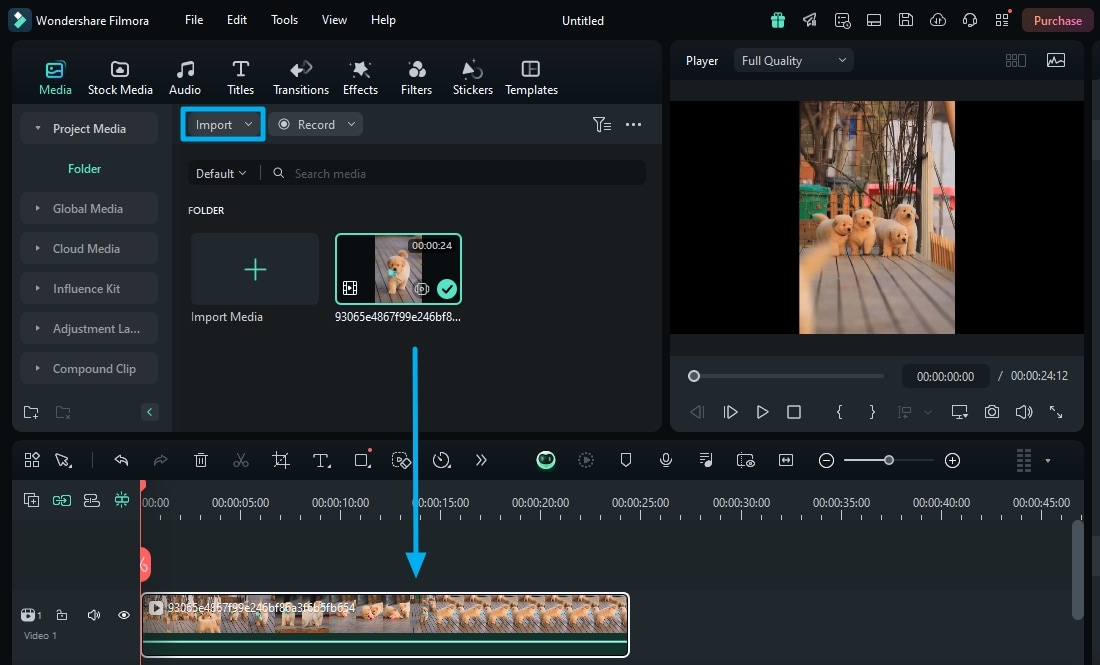Take a snapshot with the camera icon

coord(991,412)
